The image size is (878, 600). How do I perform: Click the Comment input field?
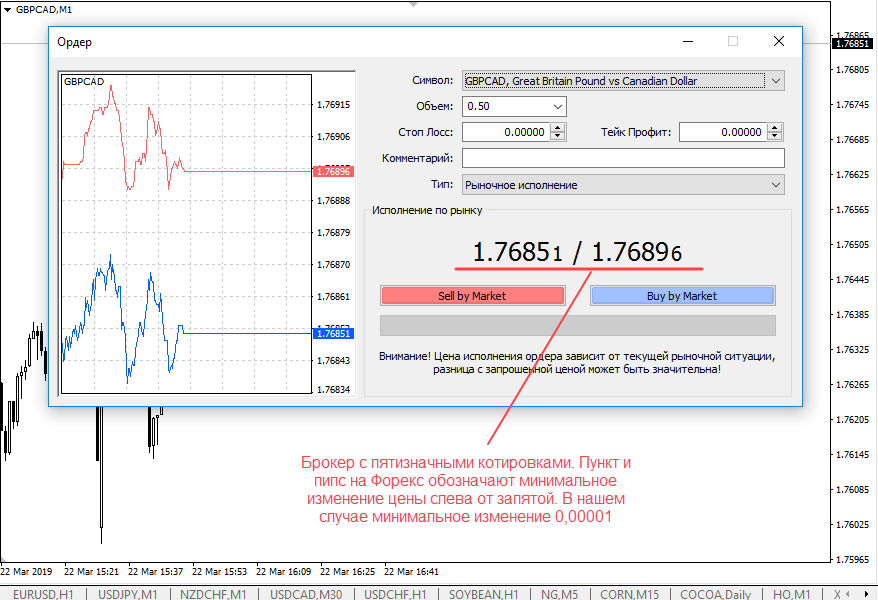[x=623, y=158]
